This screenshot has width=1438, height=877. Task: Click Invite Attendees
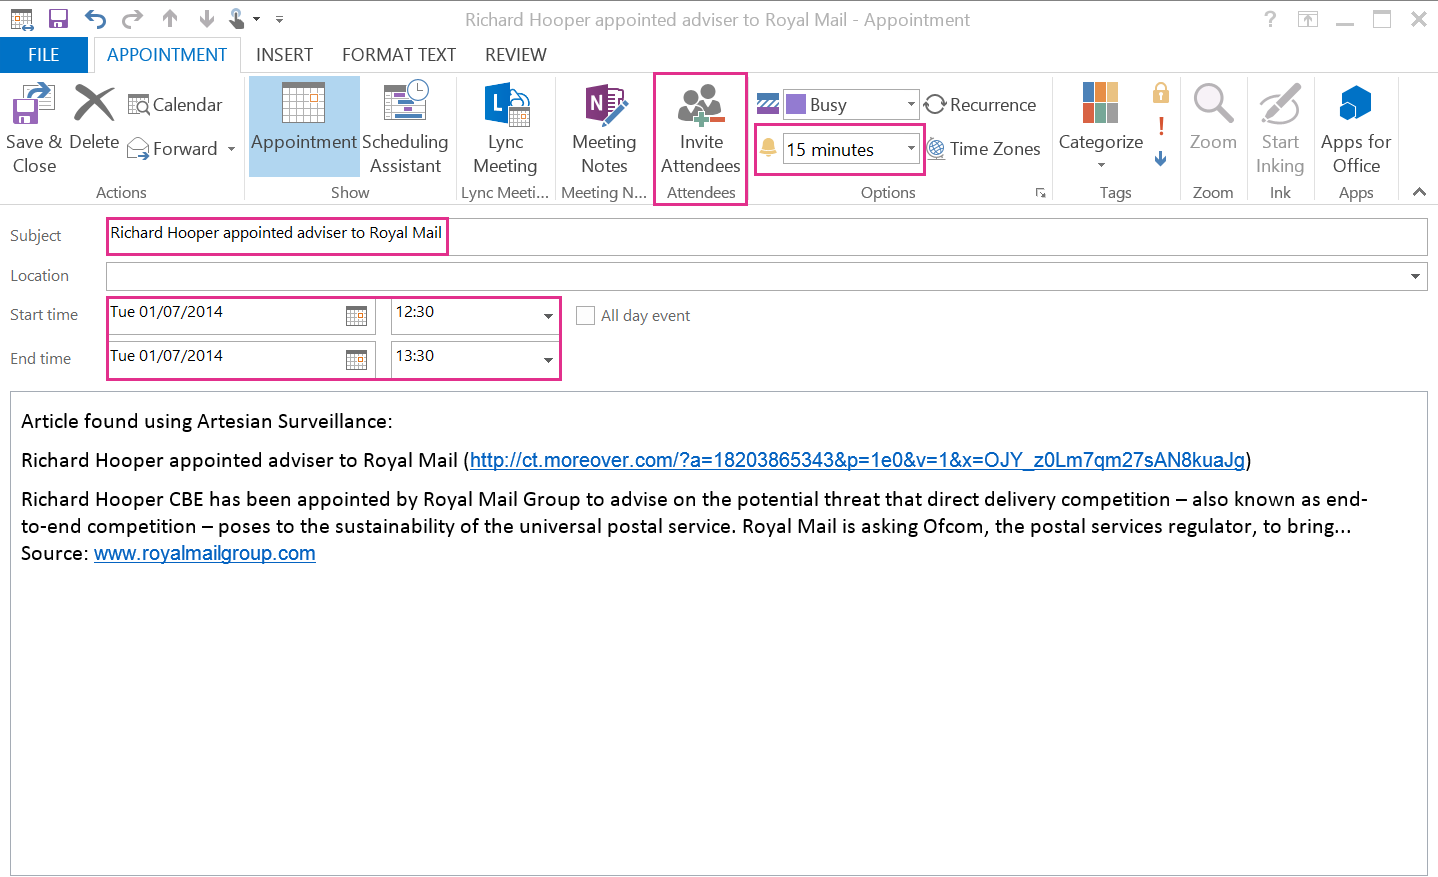[x=701, y=127]
